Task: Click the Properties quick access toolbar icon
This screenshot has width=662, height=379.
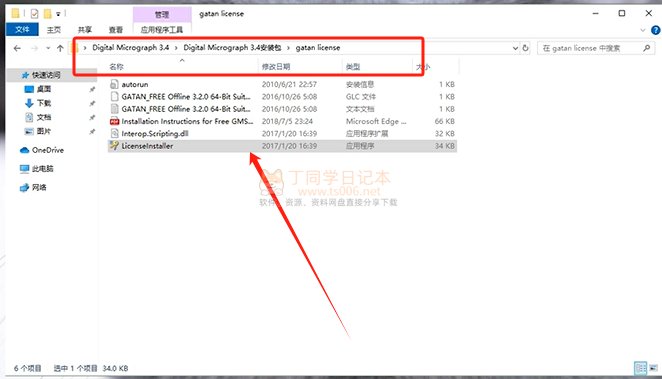Action: pos(34,14)
